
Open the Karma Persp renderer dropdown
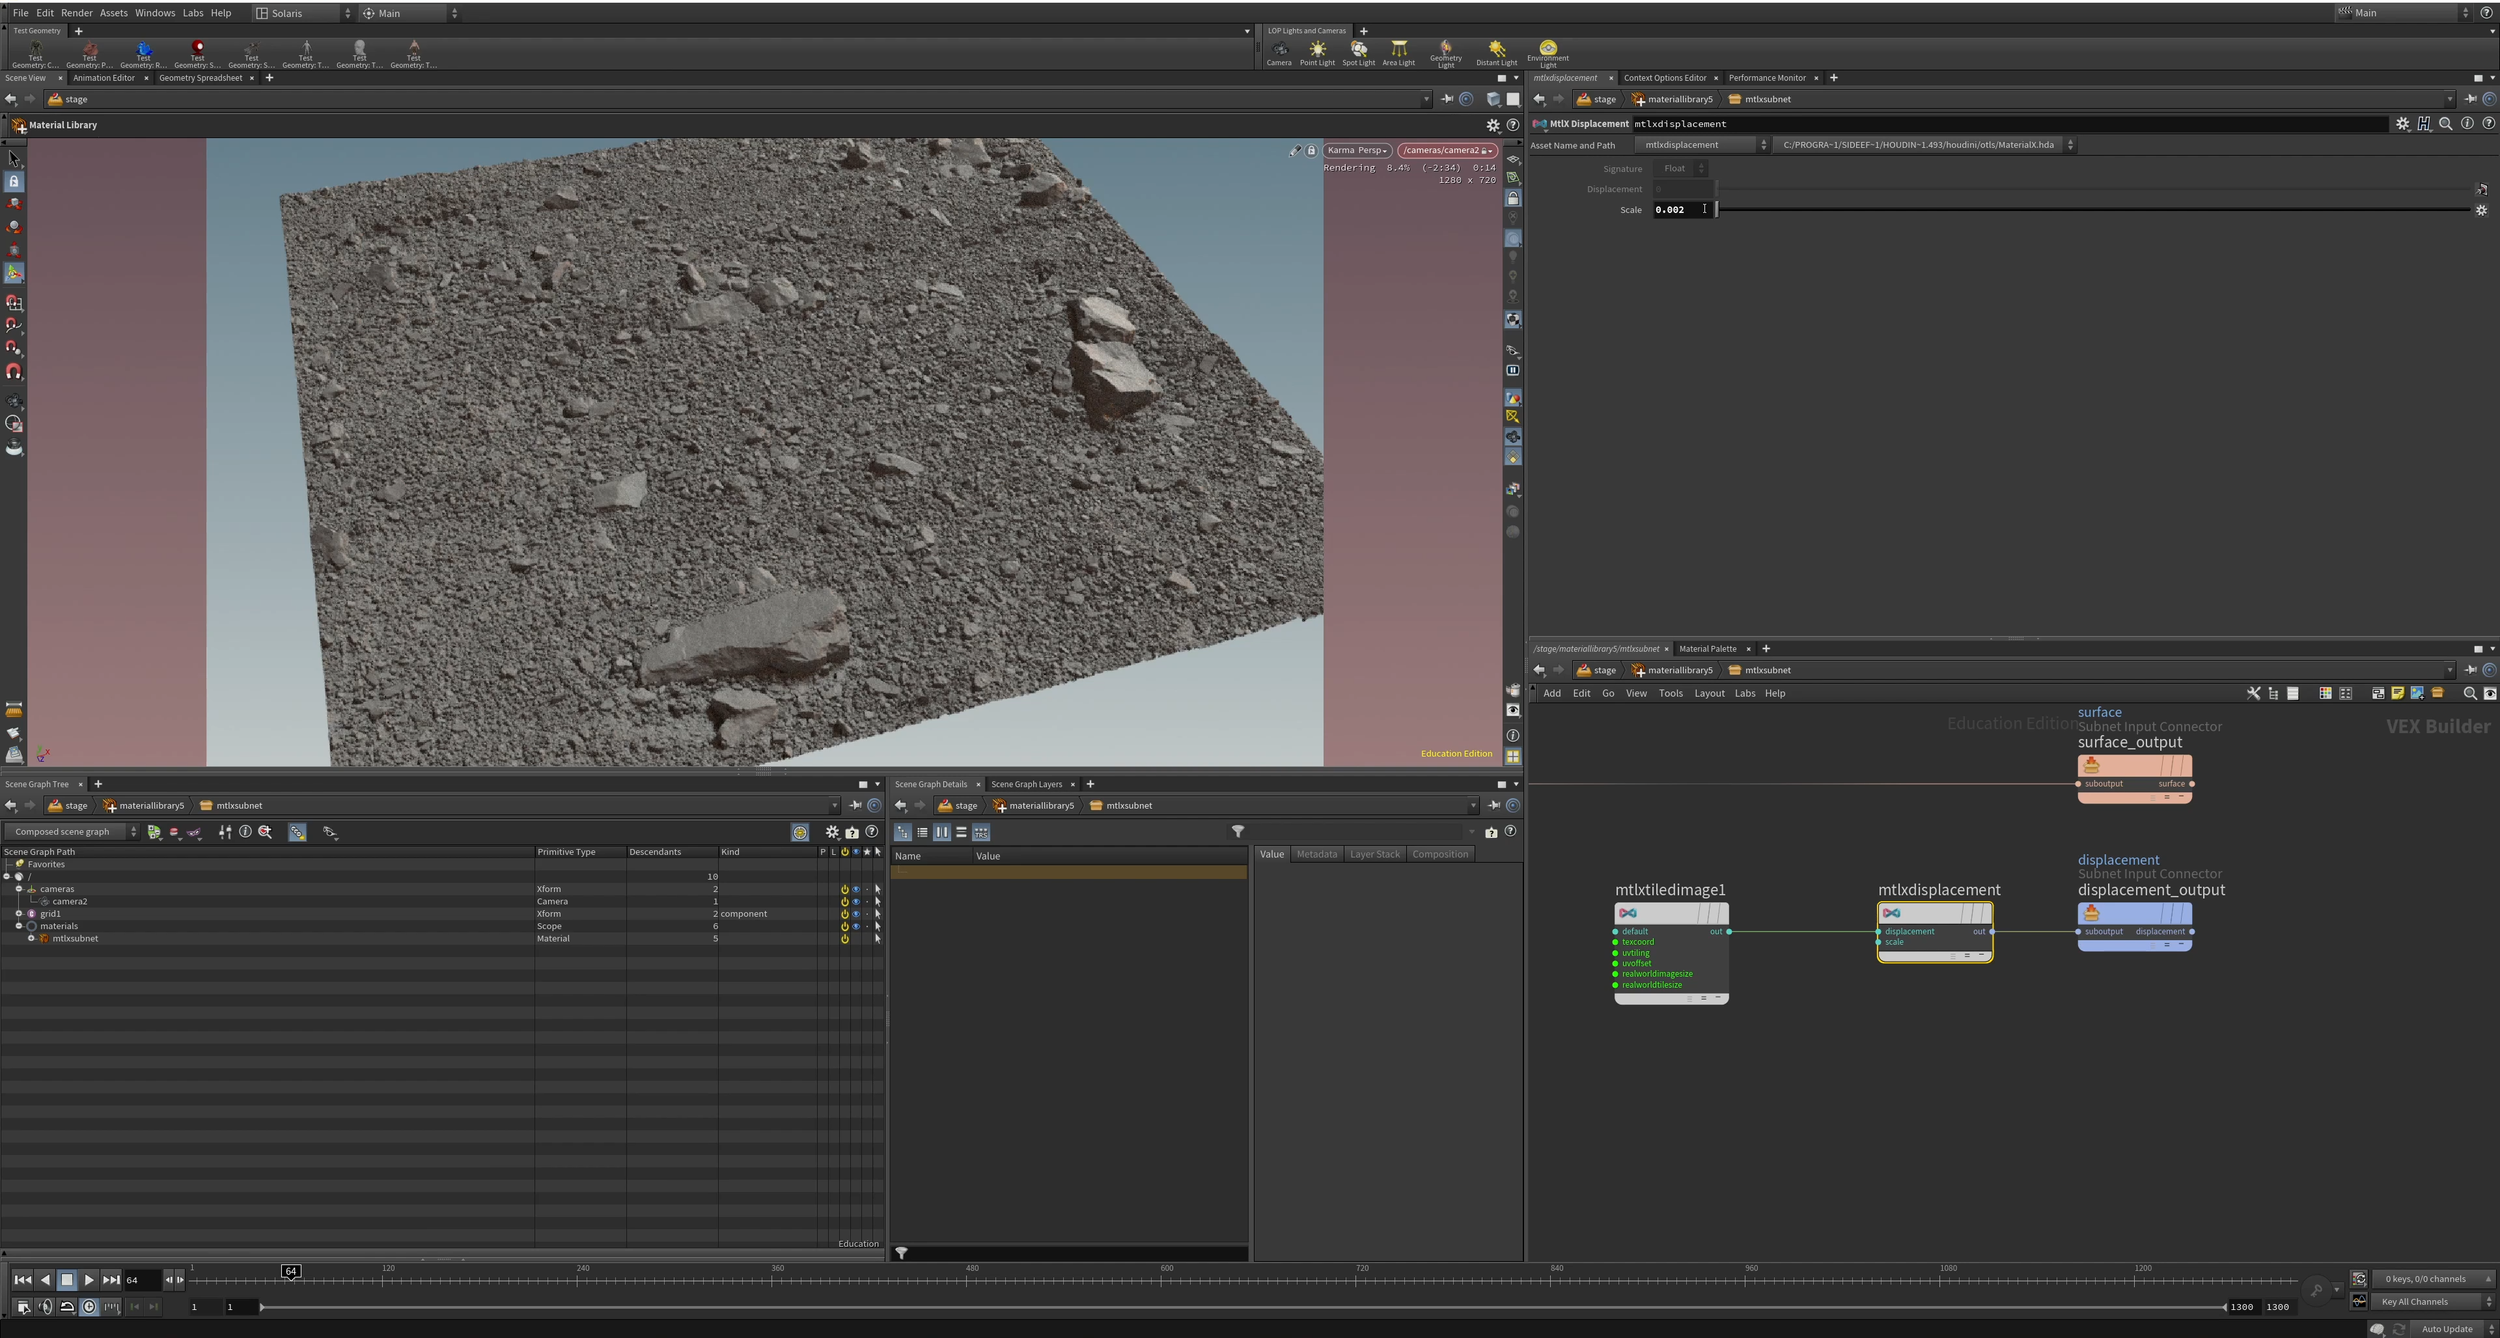1357,150
